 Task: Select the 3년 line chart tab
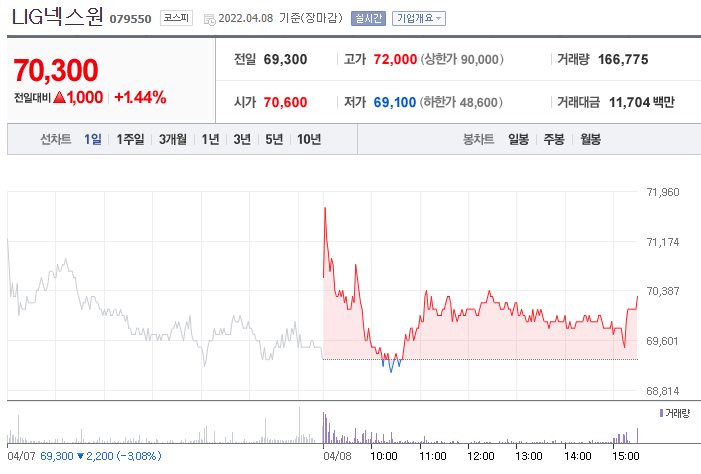click(242, 139)
